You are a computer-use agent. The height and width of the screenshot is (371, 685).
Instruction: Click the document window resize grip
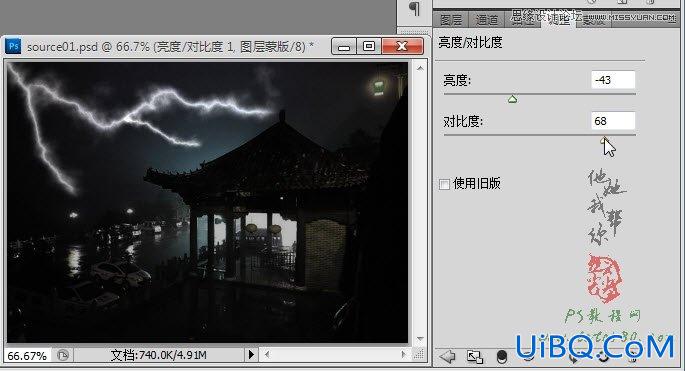419,355
